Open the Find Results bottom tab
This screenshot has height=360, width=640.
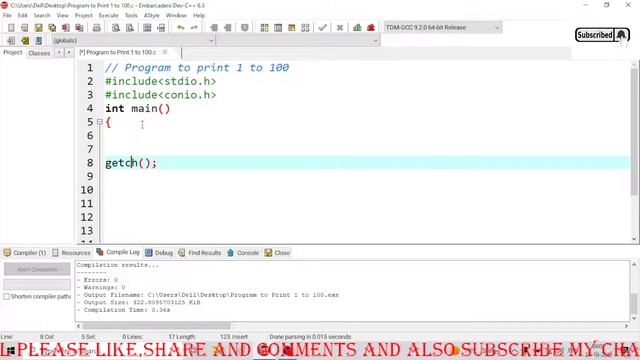pyautogui.click(x=200, y=253)
